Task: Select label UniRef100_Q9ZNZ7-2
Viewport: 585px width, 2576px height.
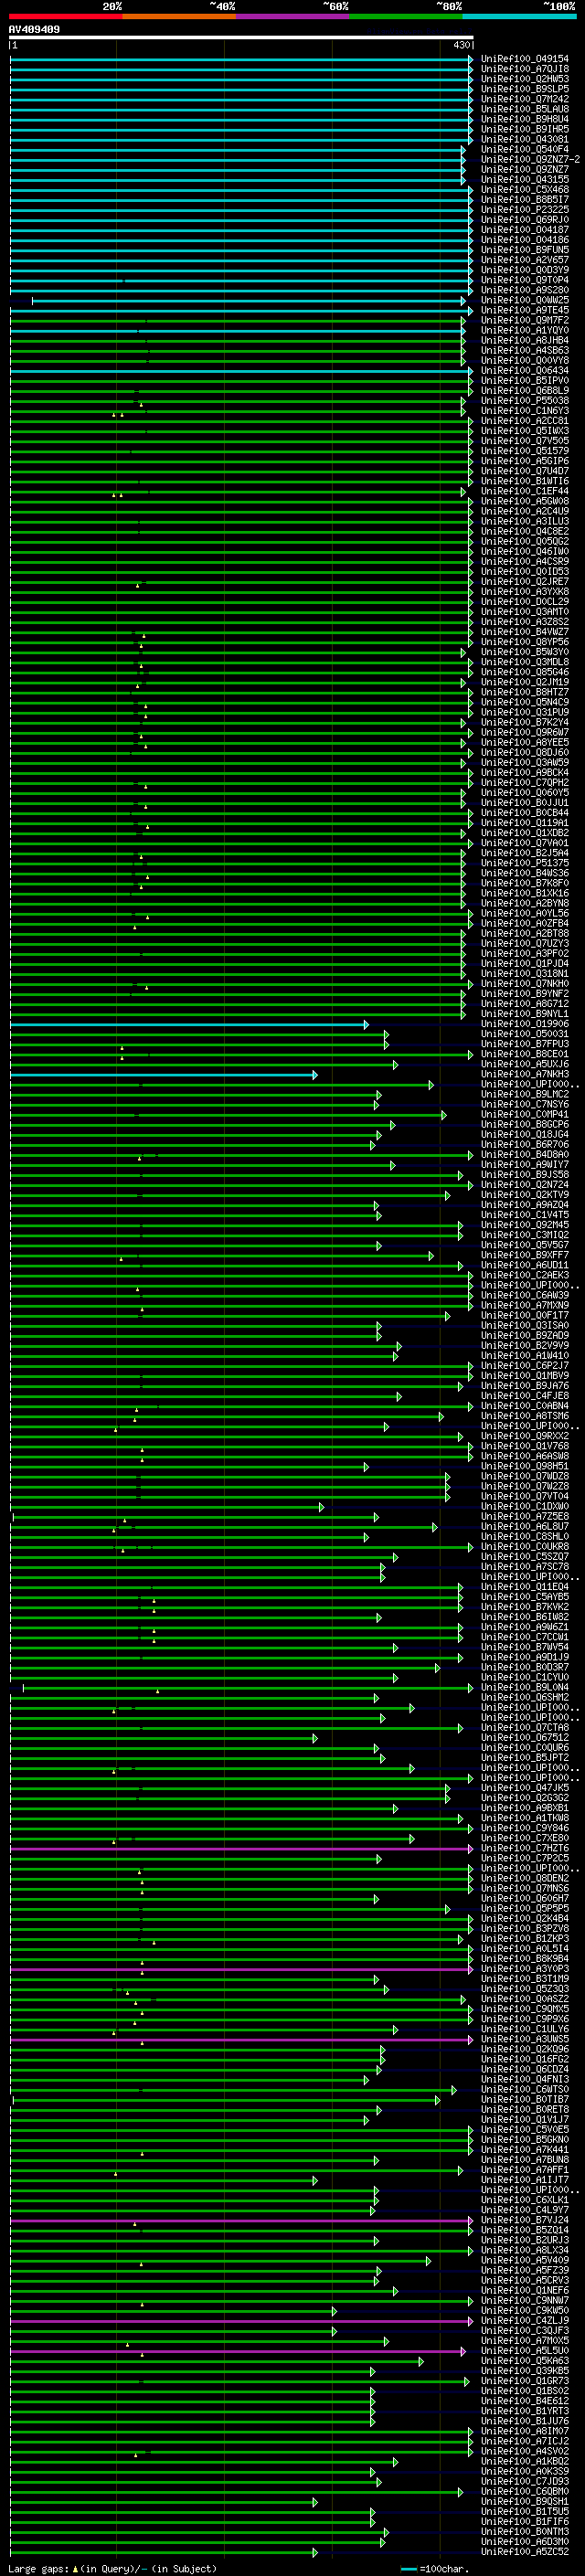Action: [x=529, y=159]
